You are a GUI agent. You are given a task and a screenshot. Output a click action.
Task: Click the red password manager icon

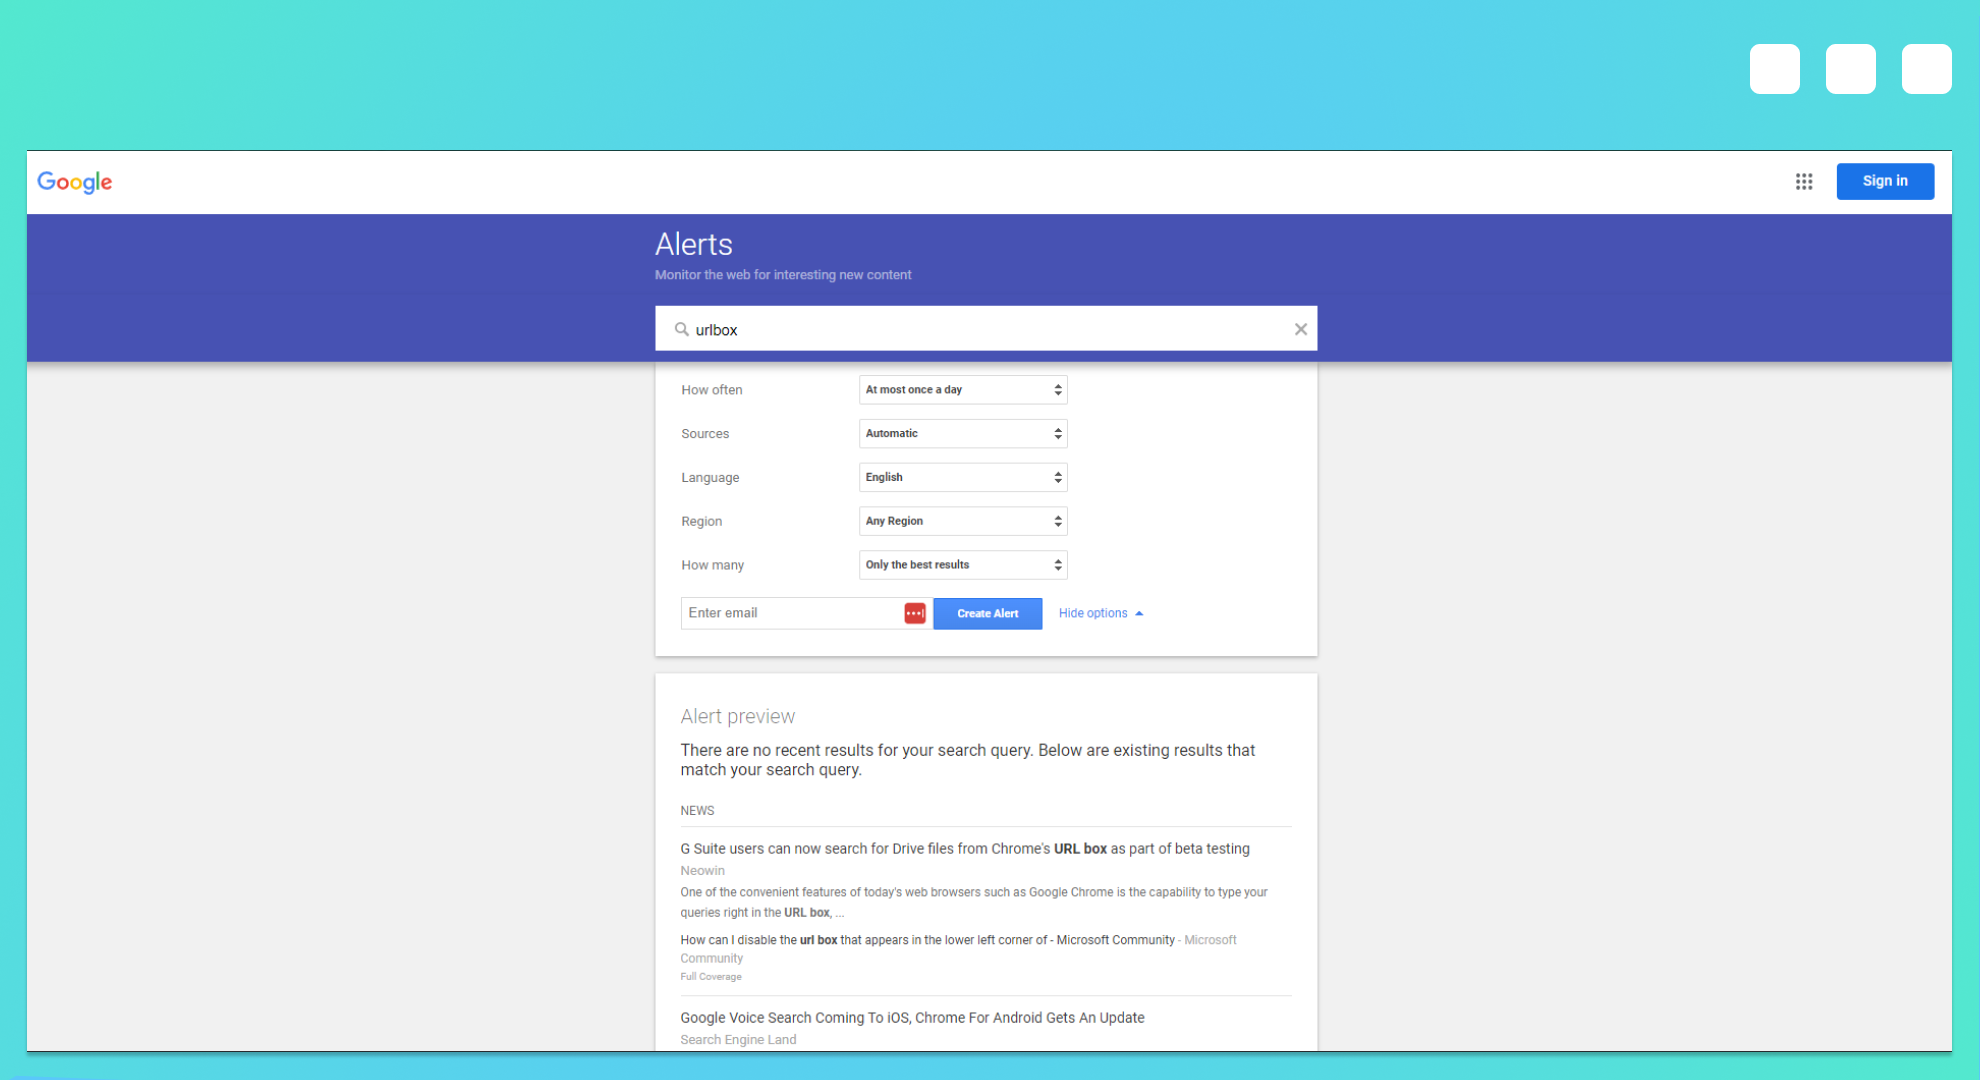[914, 613]
